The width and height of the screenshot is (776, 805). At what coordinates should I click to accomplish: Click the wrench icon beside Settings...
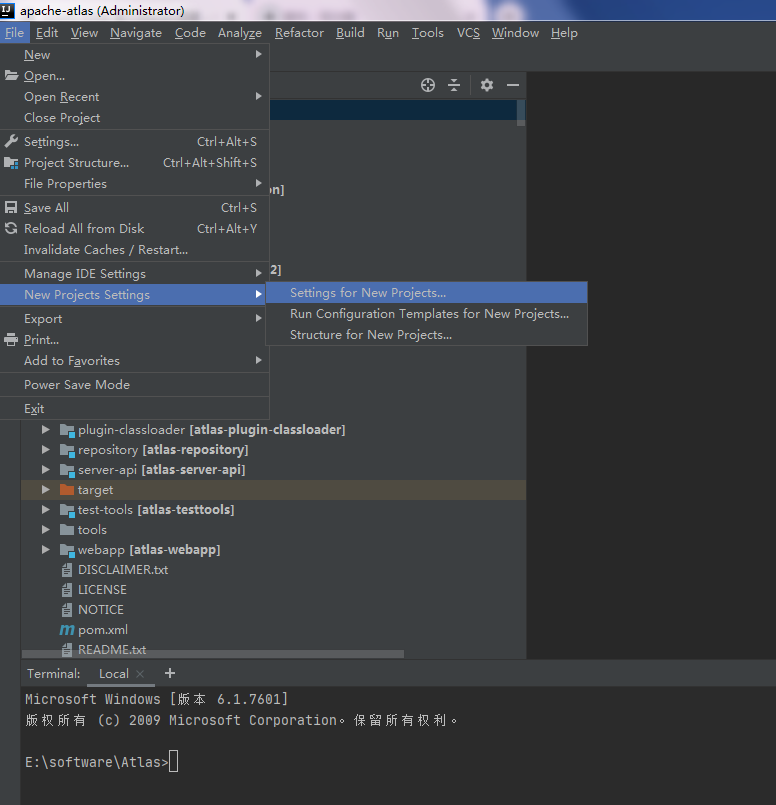click(x=11, y=141)
